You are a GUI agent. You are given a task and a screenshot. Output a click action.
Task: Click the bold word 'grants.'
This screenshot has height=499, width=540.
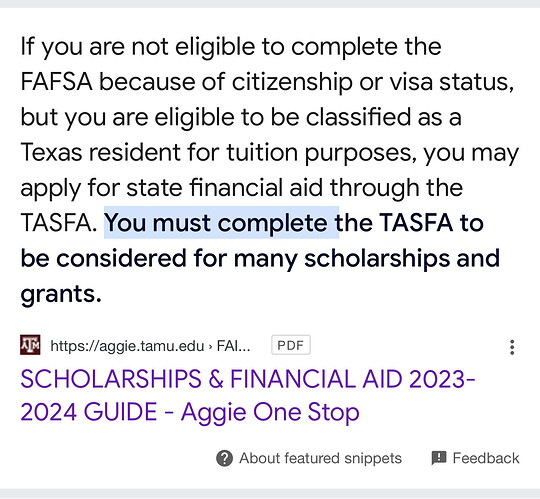click(x=61, y=294)
